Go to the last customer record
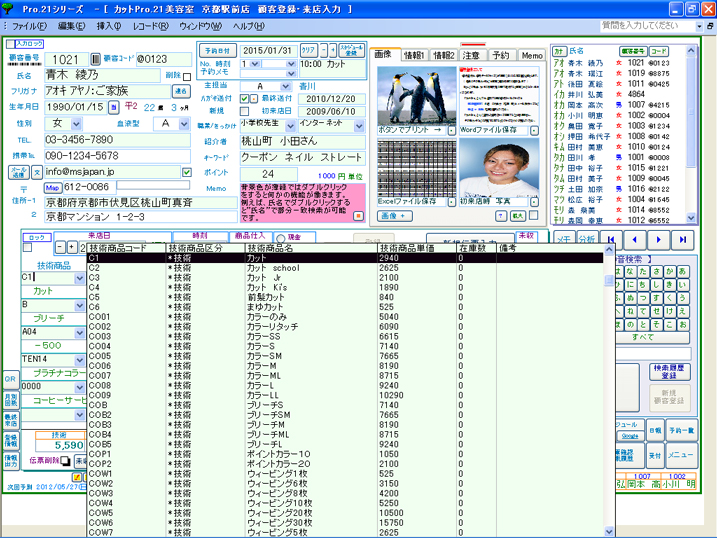This screenshot has height=538, width=717. (x=683, y=240)
